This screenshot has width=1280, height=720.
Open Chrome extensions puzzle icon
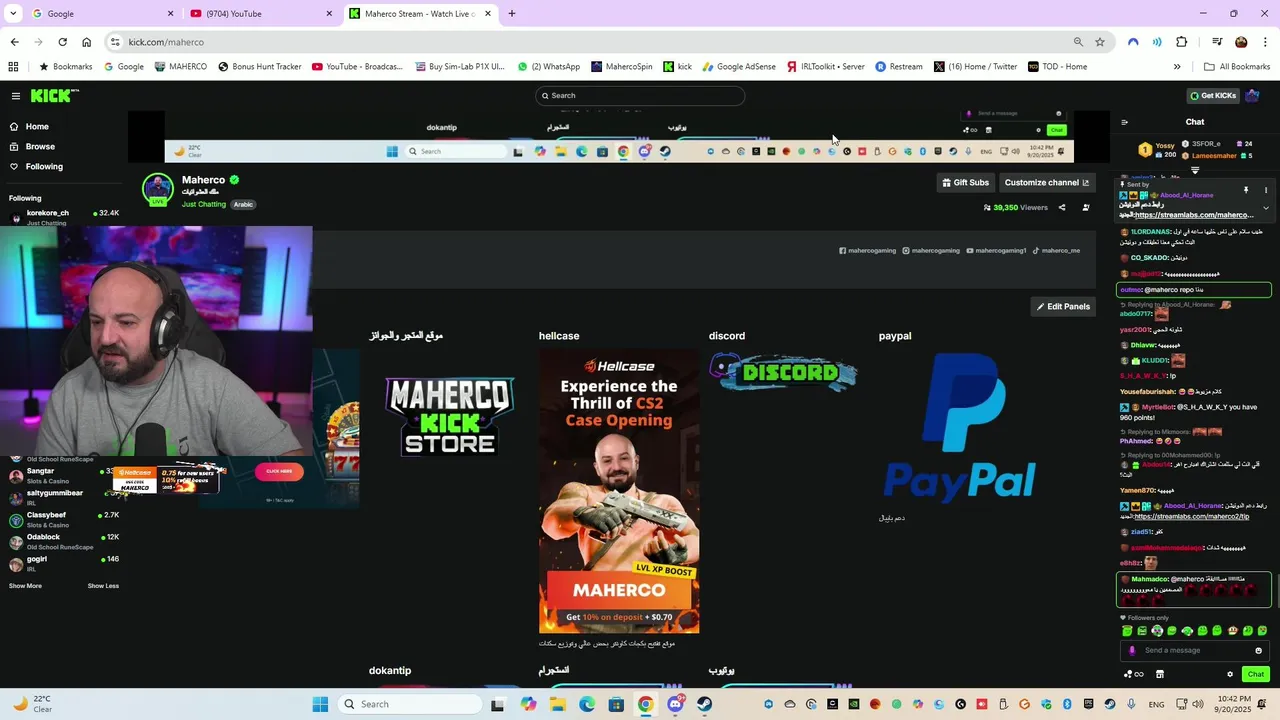[1181, 42]
